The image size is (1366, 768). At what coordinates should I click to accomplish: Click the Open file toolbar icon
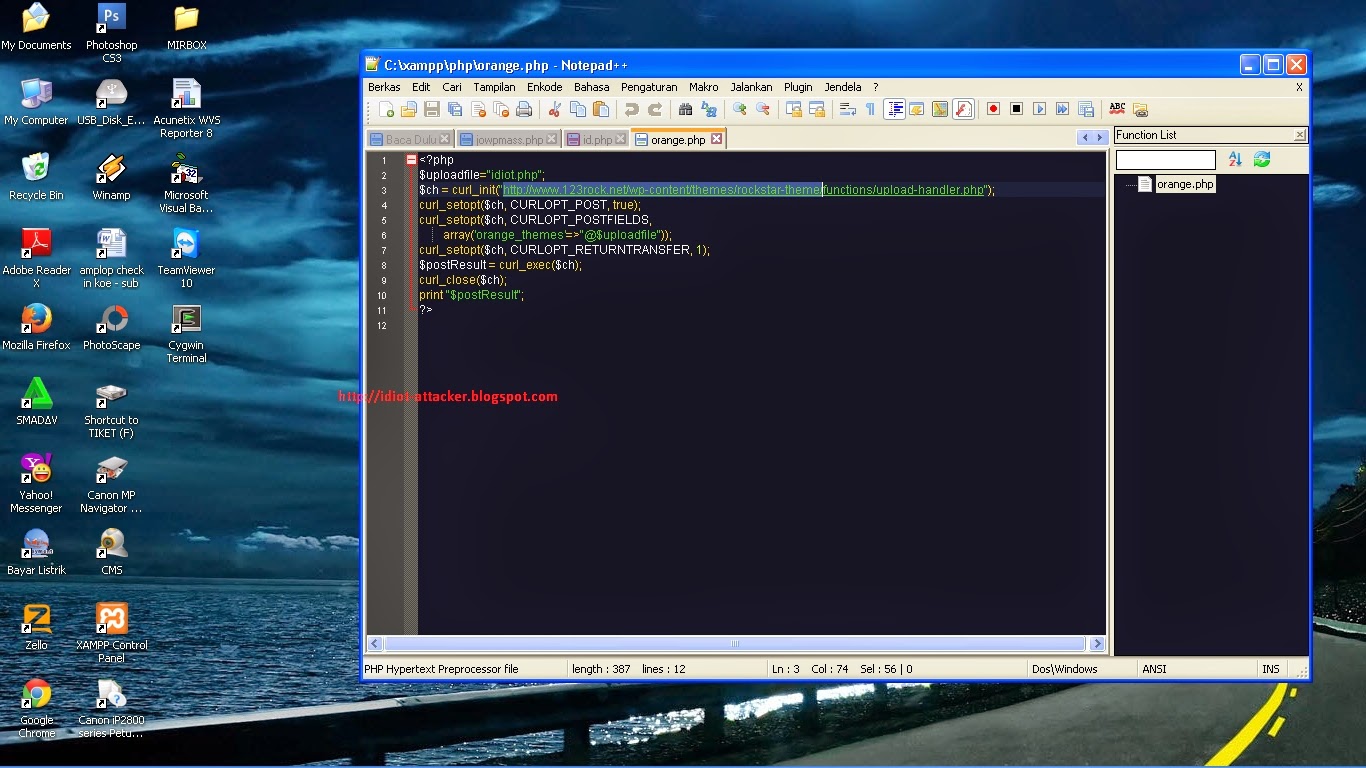click(x=408, y=109)
